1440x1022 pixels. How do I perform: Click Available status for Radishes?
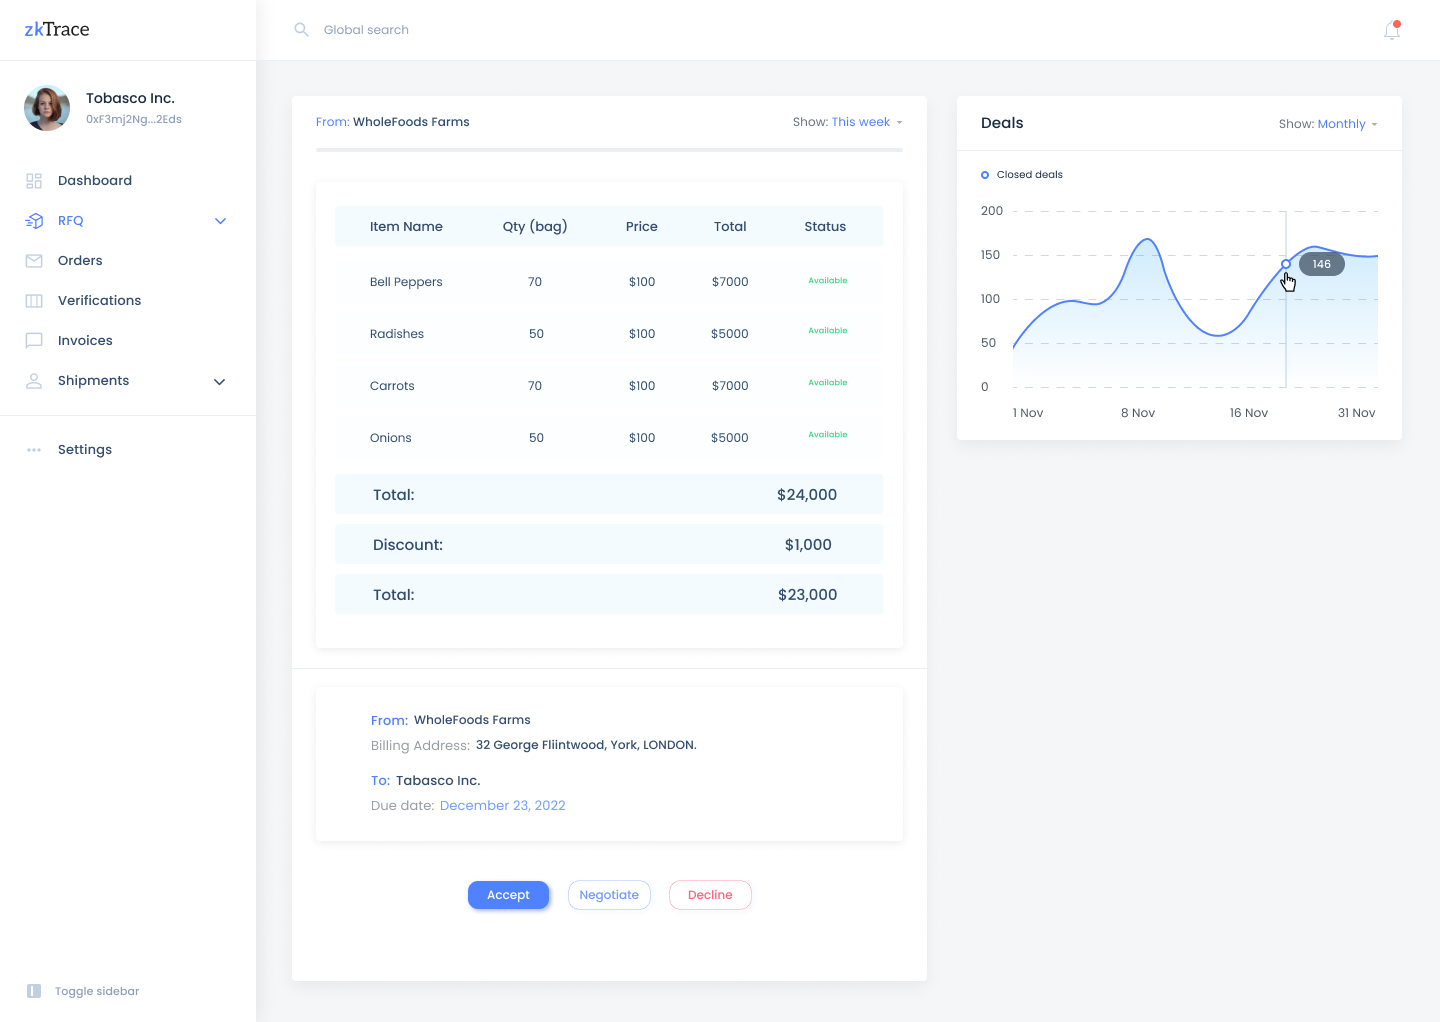[828, 331]
